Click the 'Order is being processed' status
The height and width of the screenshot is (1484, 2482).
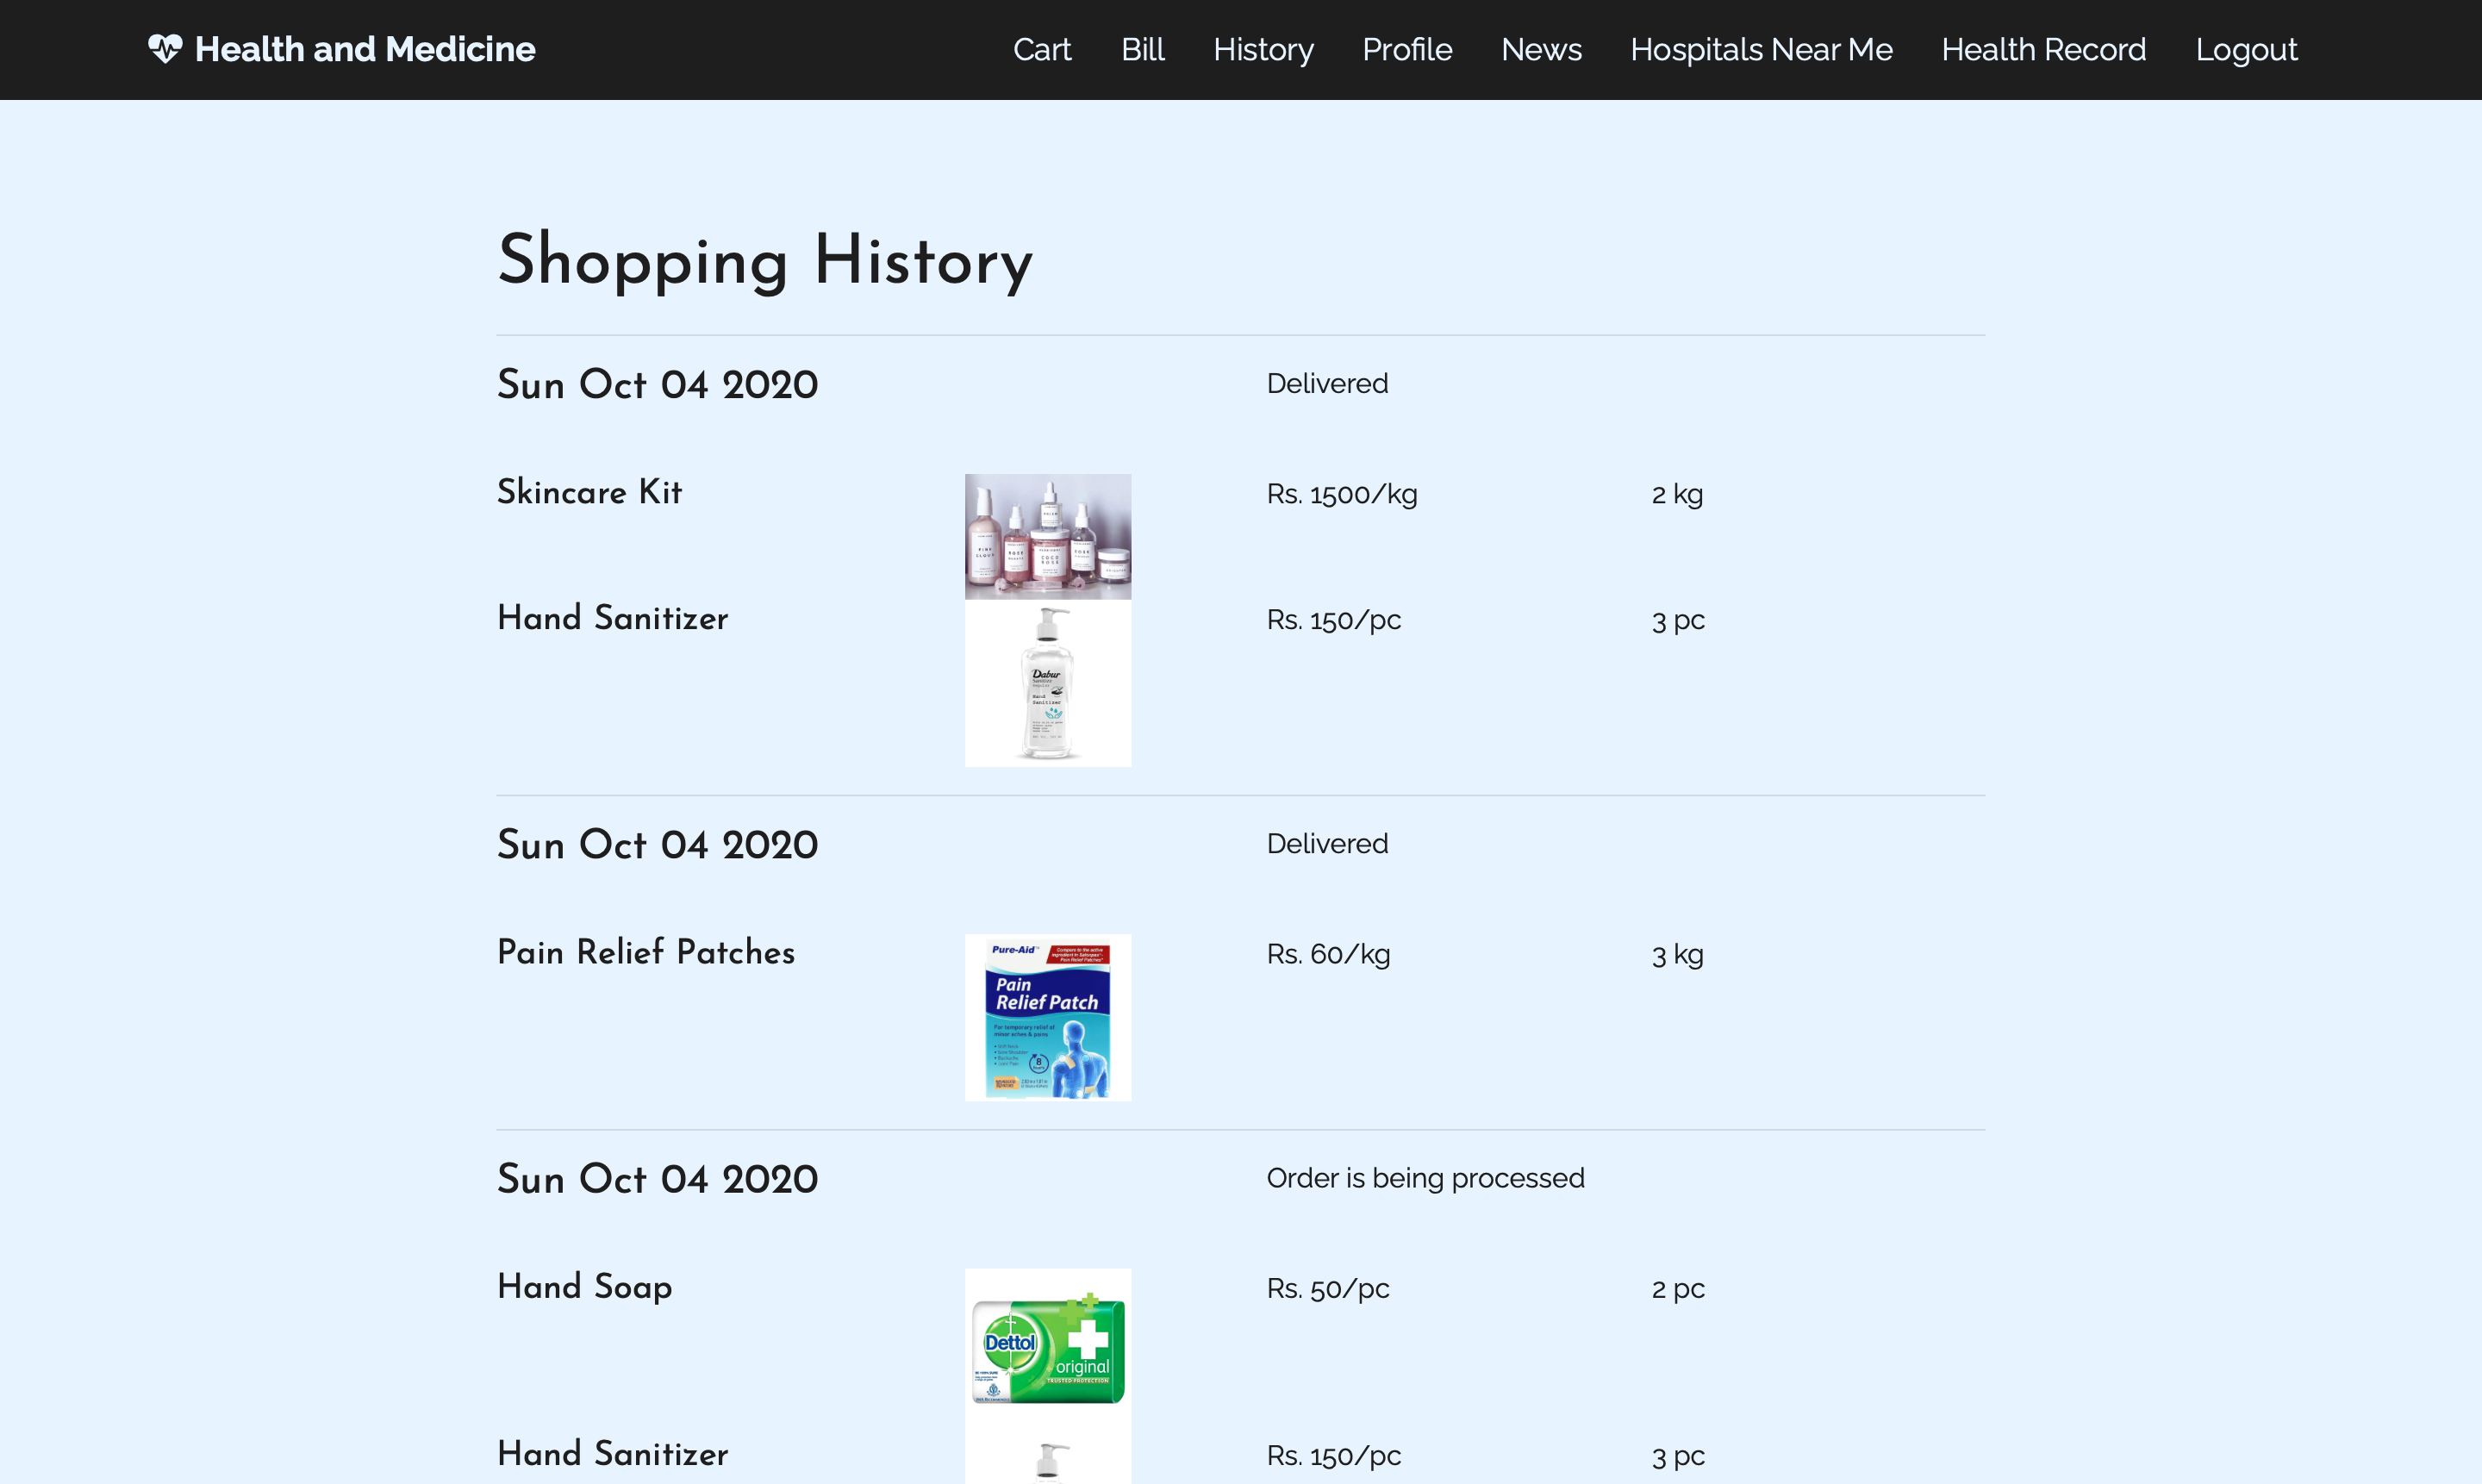(1424, 1178)
